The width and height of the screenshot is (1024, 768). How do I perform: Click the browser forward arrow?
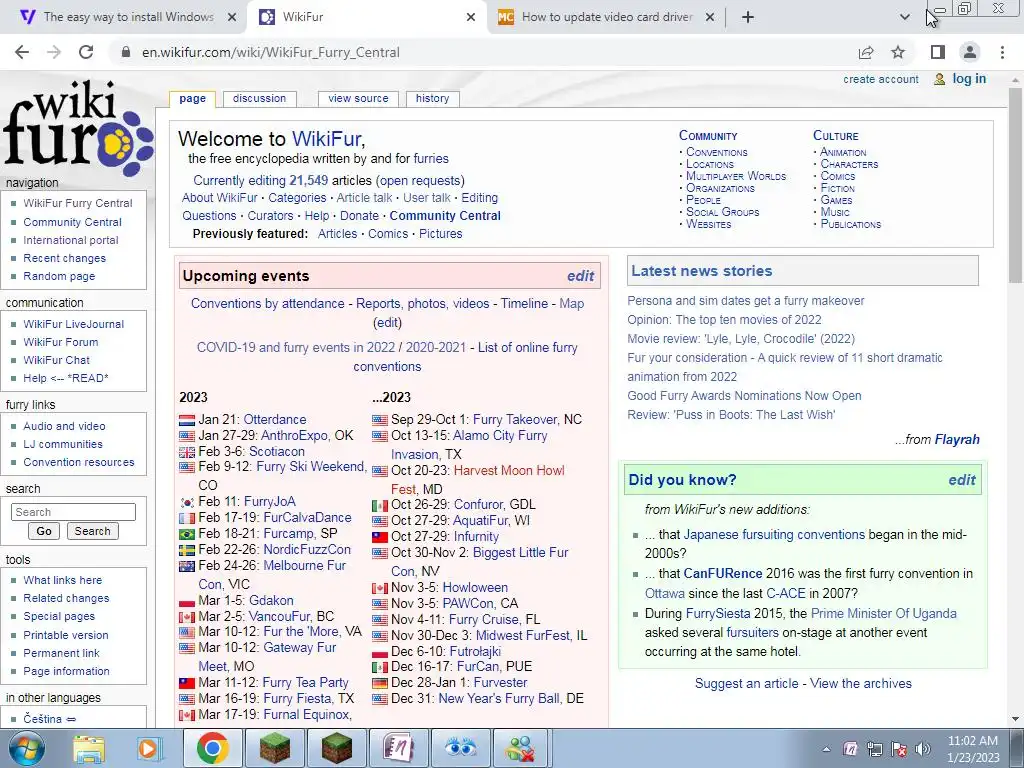(54, 52)
